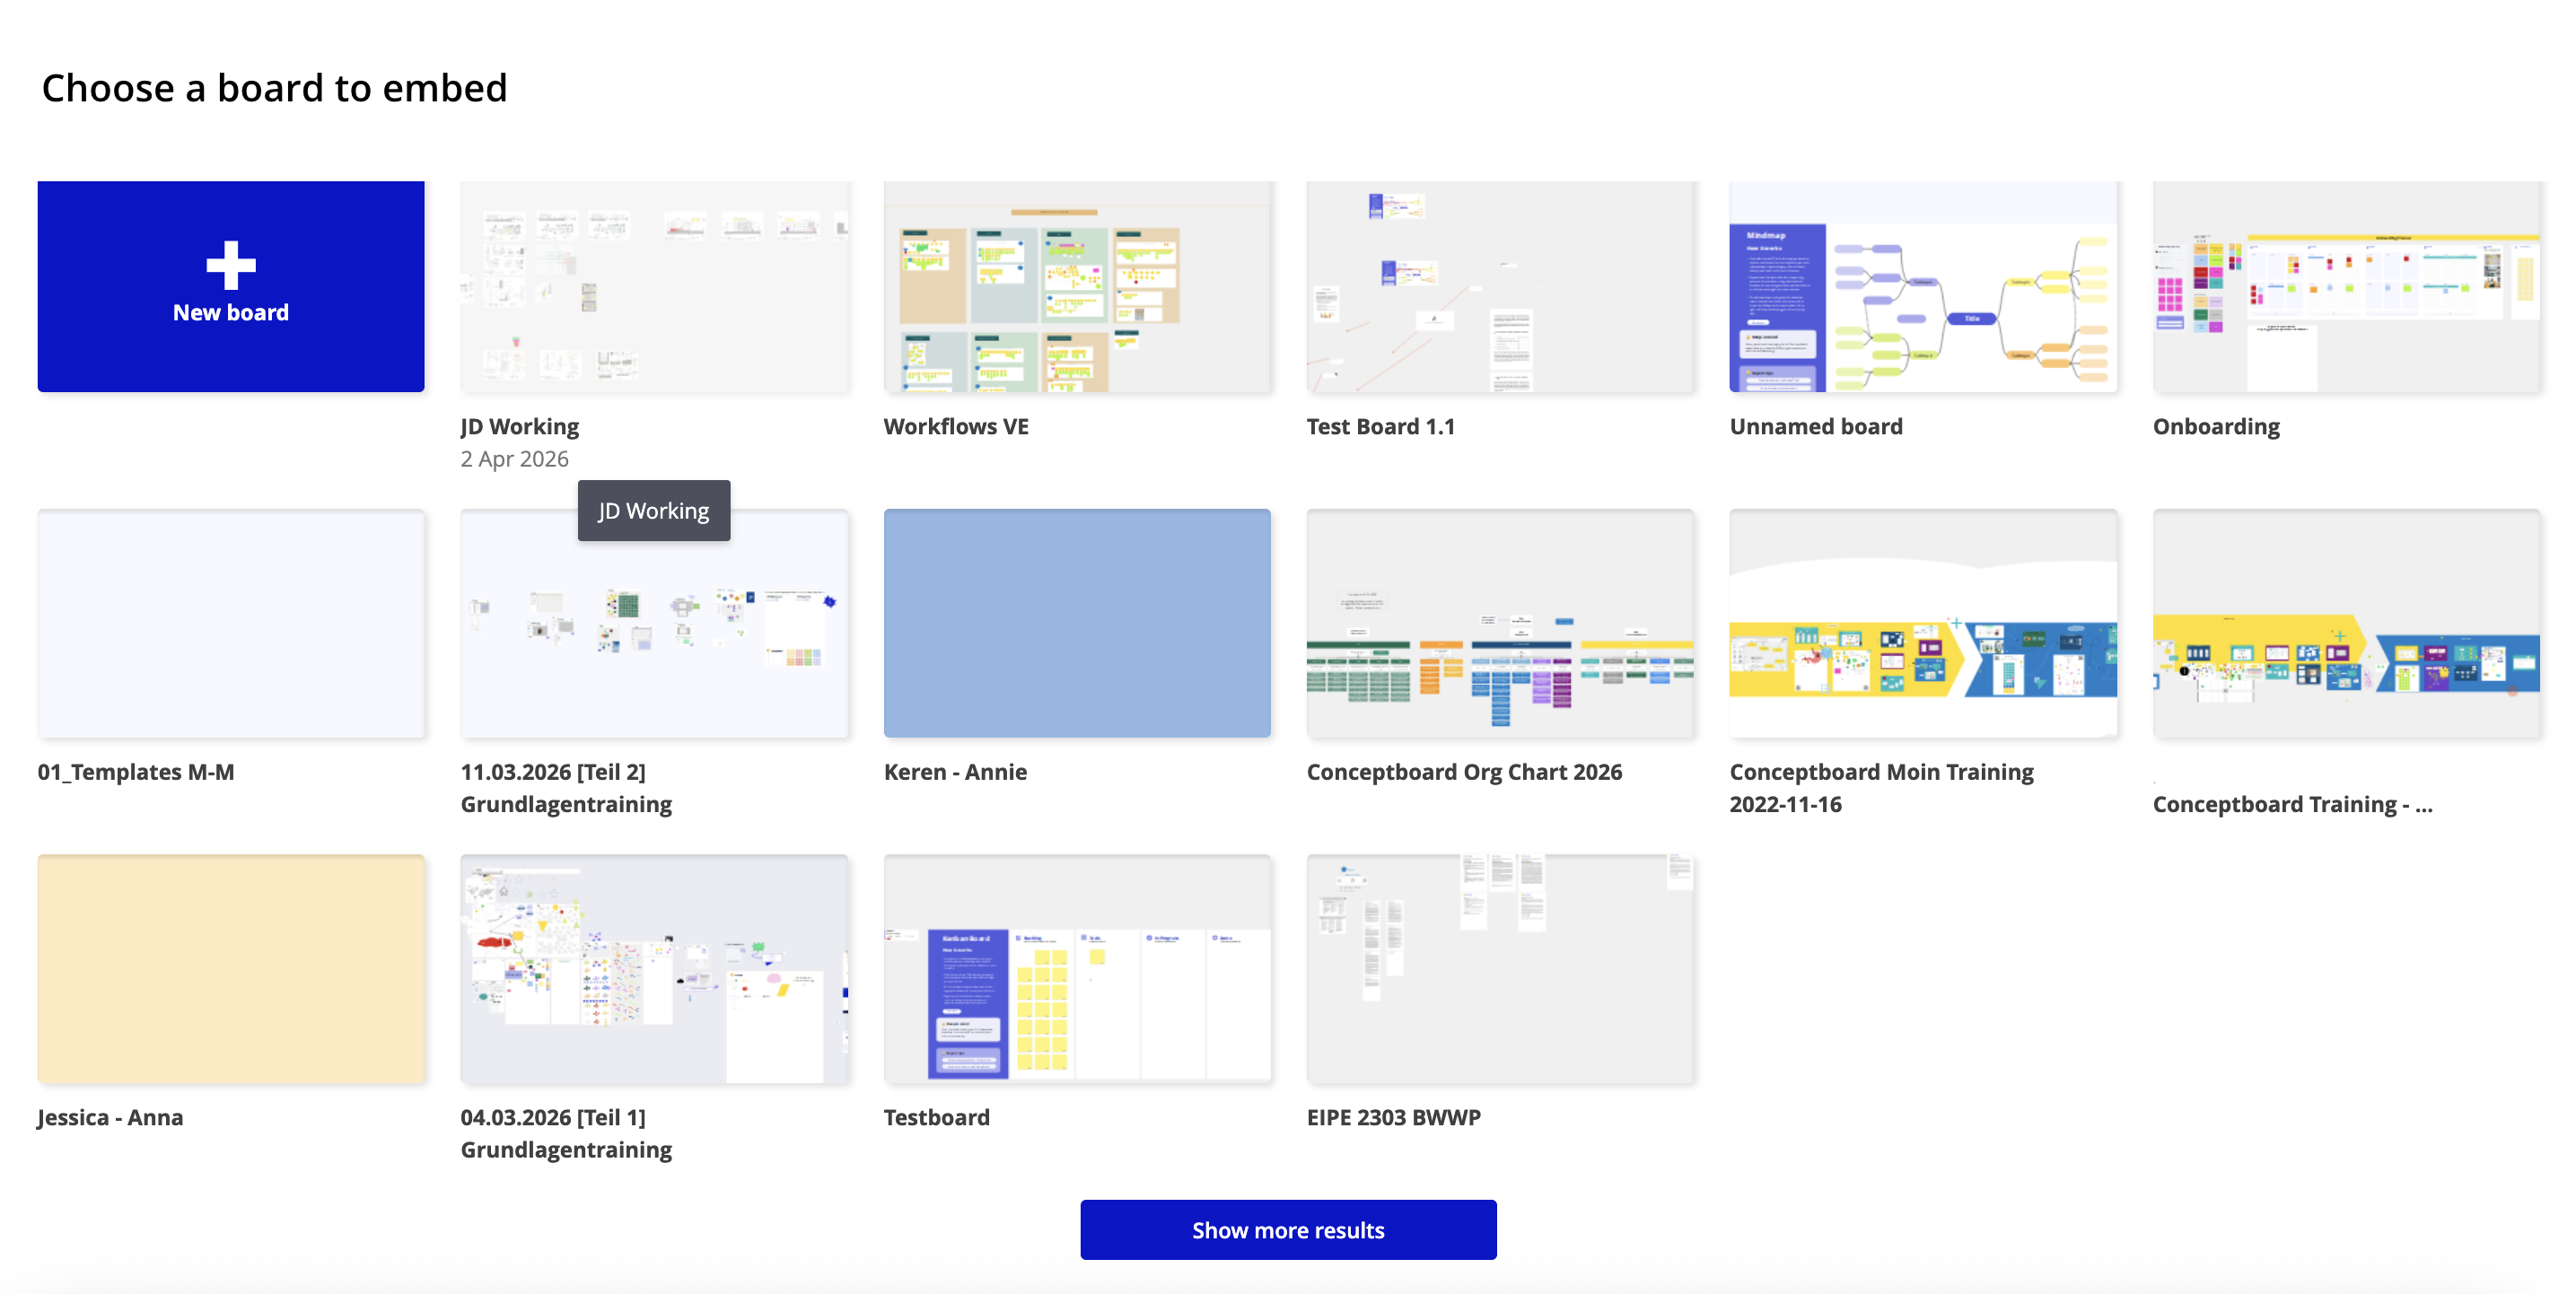2576x1294 pixels.
Task: Select the EIPE 2303 BWWP board
Action: [1501, 968]
